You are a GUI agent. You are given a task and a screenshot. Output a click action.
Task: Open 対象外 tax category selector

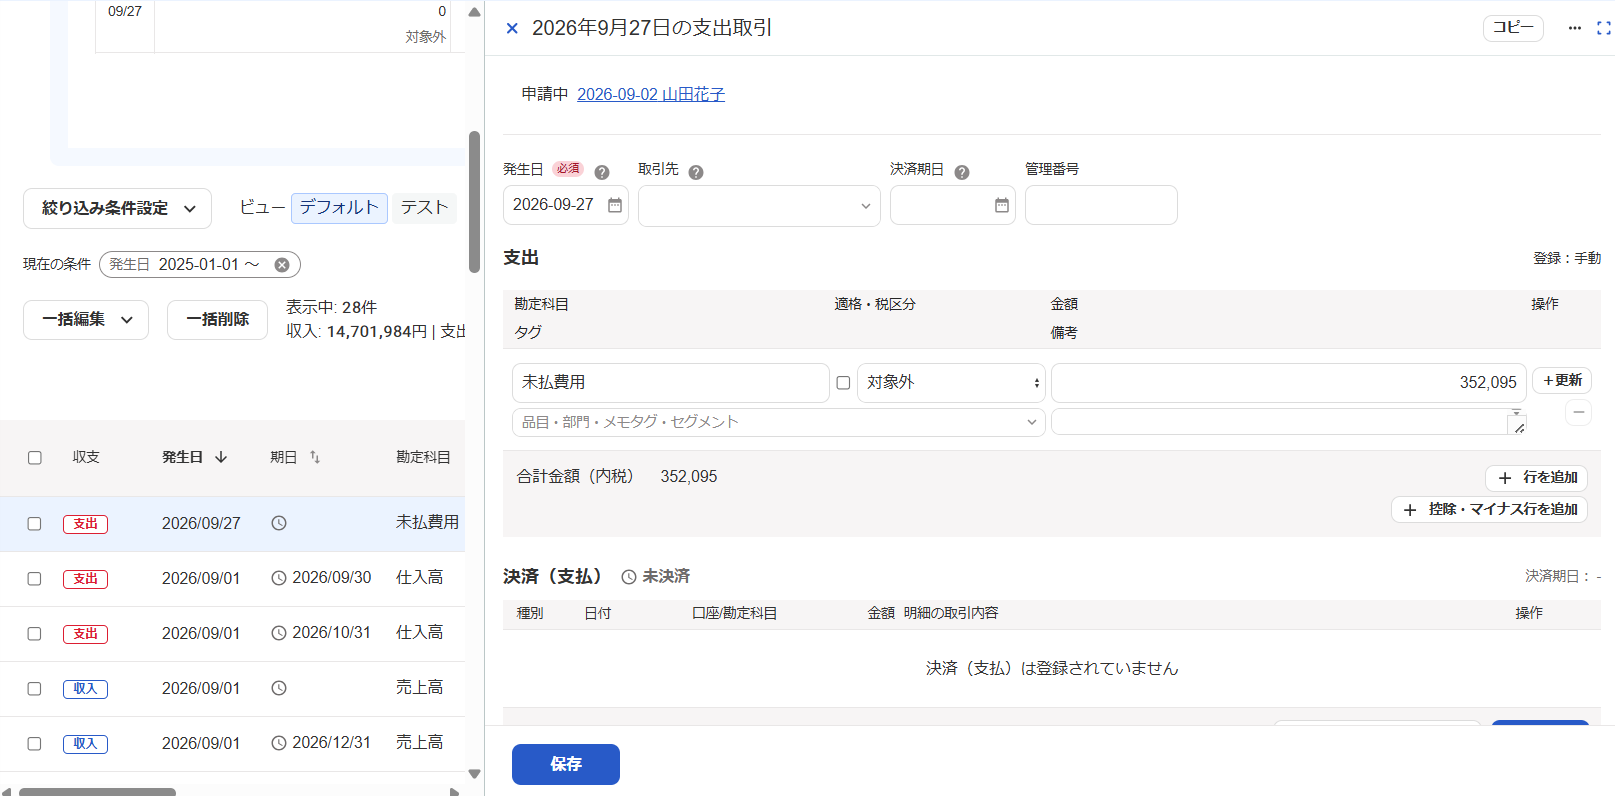point(951,383)
